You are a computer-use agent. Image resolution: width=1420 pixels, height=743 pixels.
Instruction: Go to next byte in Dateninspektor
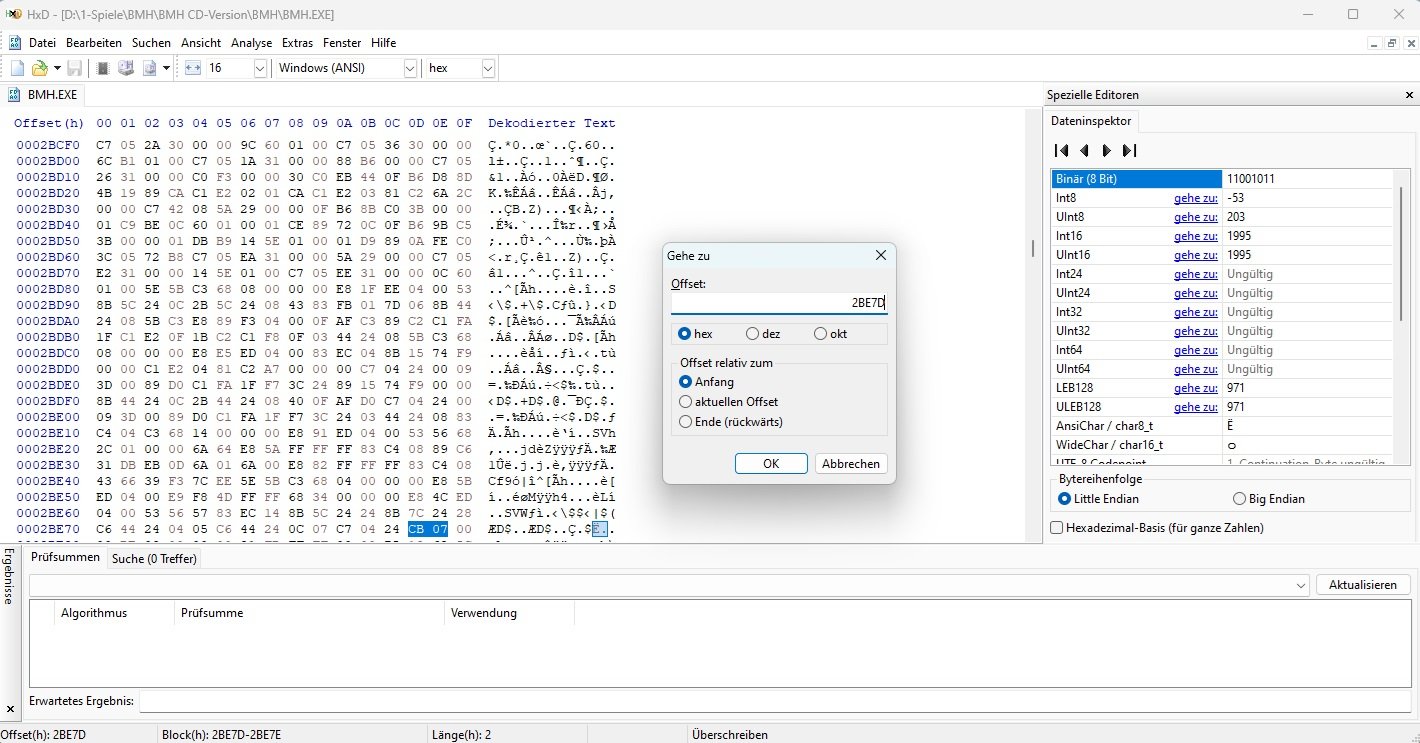(x=1106, y=150)
